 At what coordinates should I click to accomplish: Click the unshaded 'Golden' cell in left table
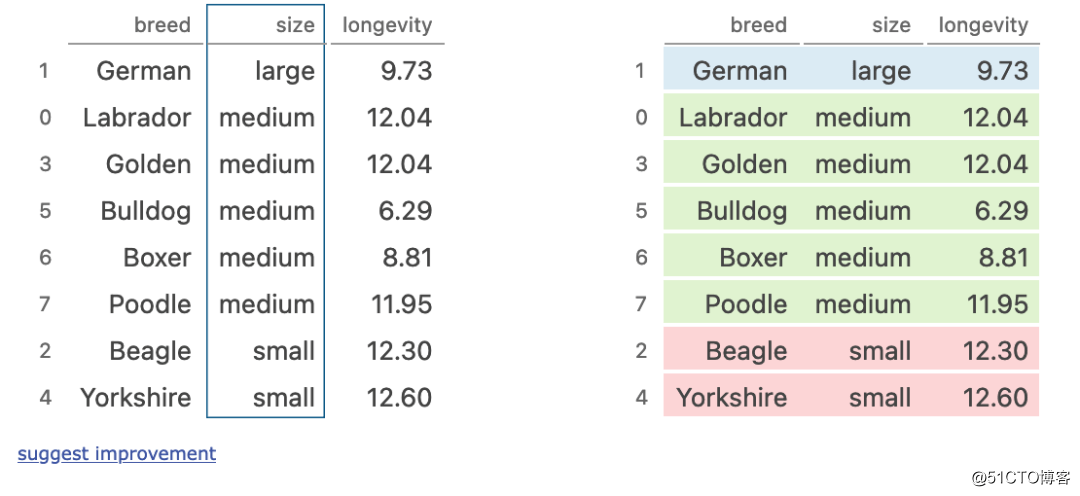click(148, 164)
